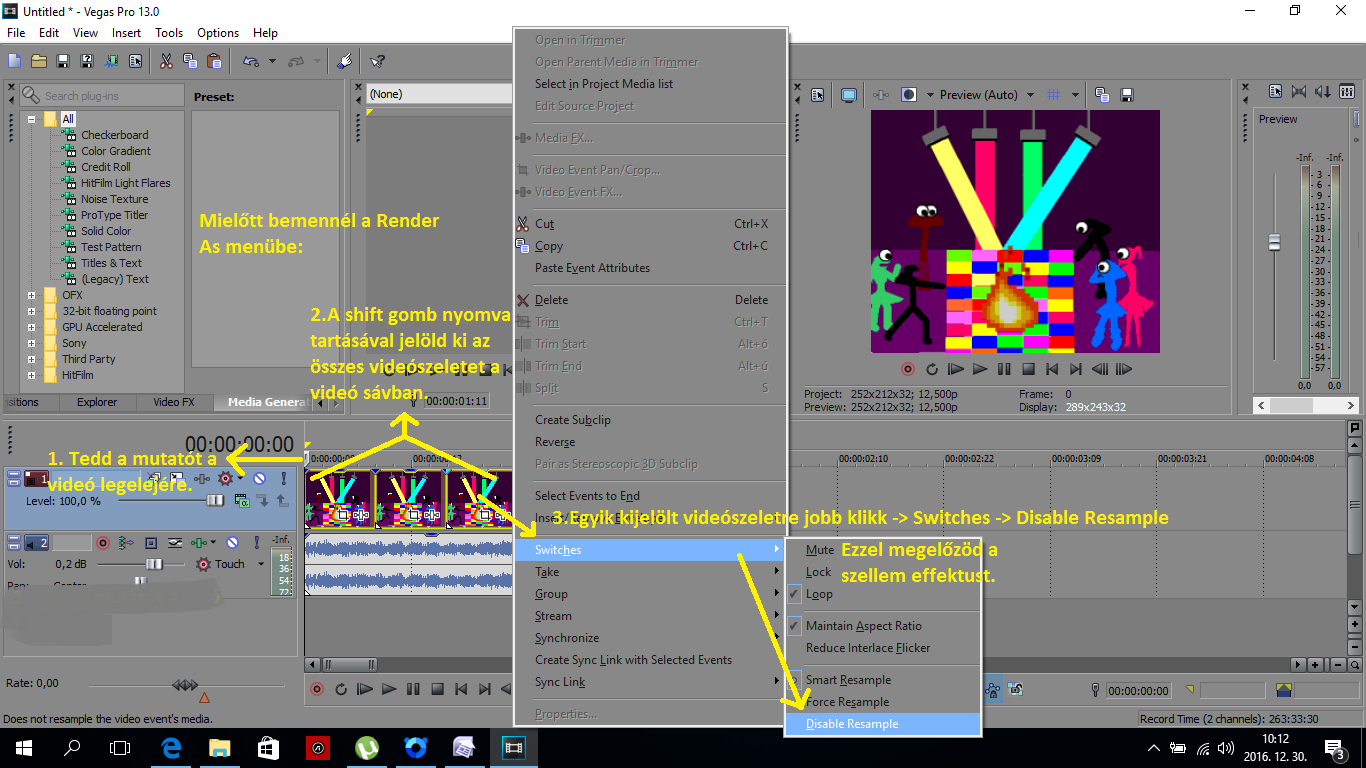Save preview snapshot to file
This screenshot has width=1366, height=768.
point(1127,95)
